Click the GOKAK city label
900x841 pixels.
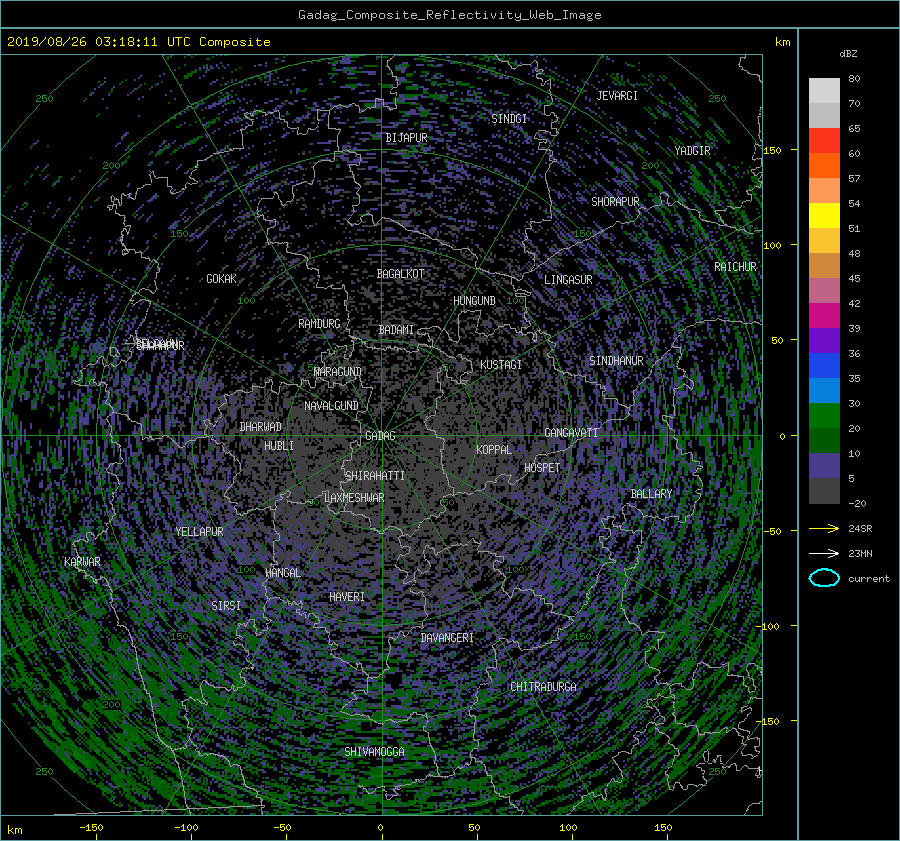(x=222, y=279)
